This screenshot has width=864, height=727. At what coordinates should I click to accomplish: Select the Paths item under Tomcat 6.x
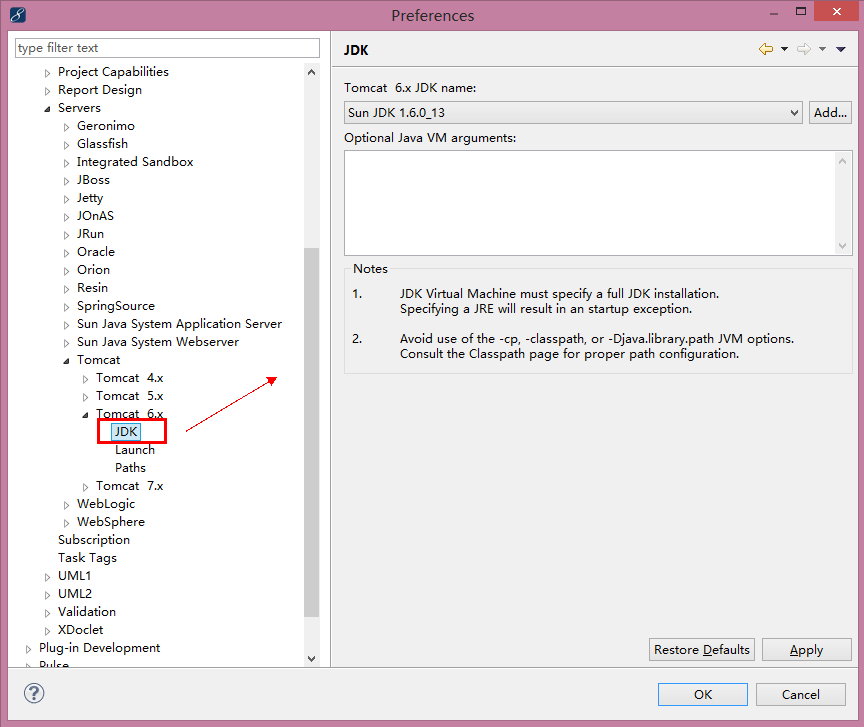[131, 468]
